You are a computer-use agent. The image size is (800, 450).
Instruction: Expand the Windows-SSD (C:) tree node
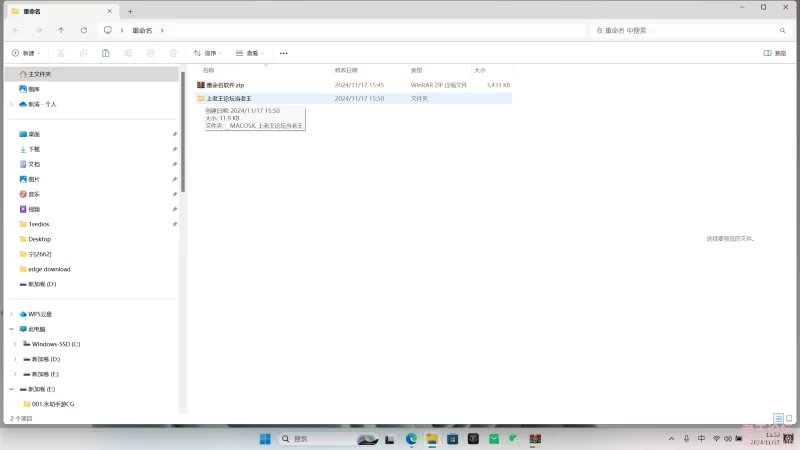(15, 344)
